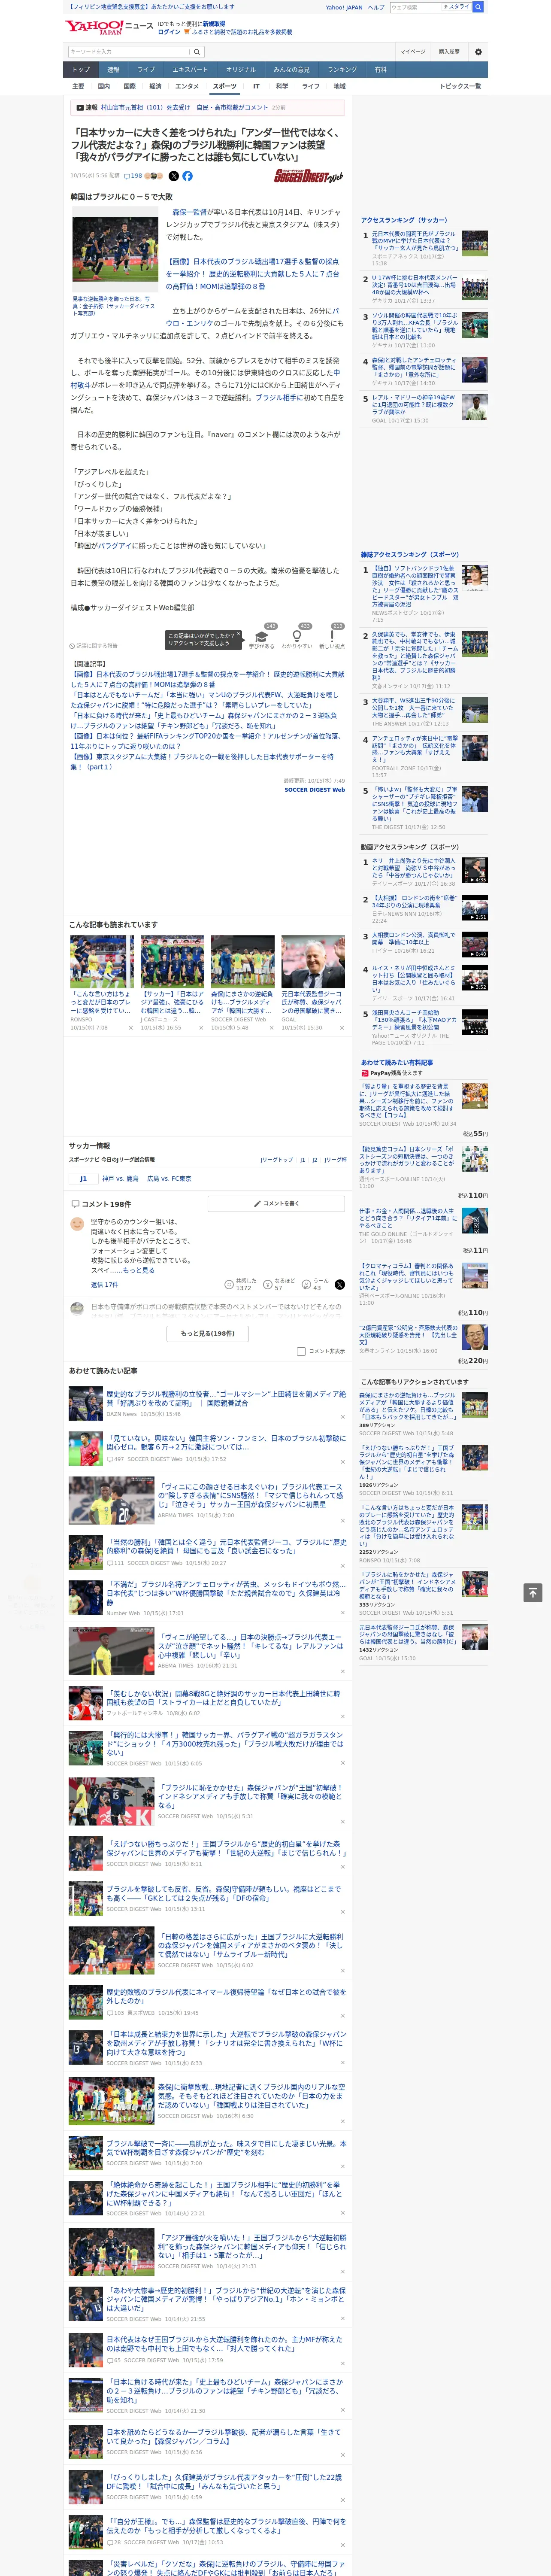Select the 速報 main navigation tab

pyautogui.click(x=113, y=70)
